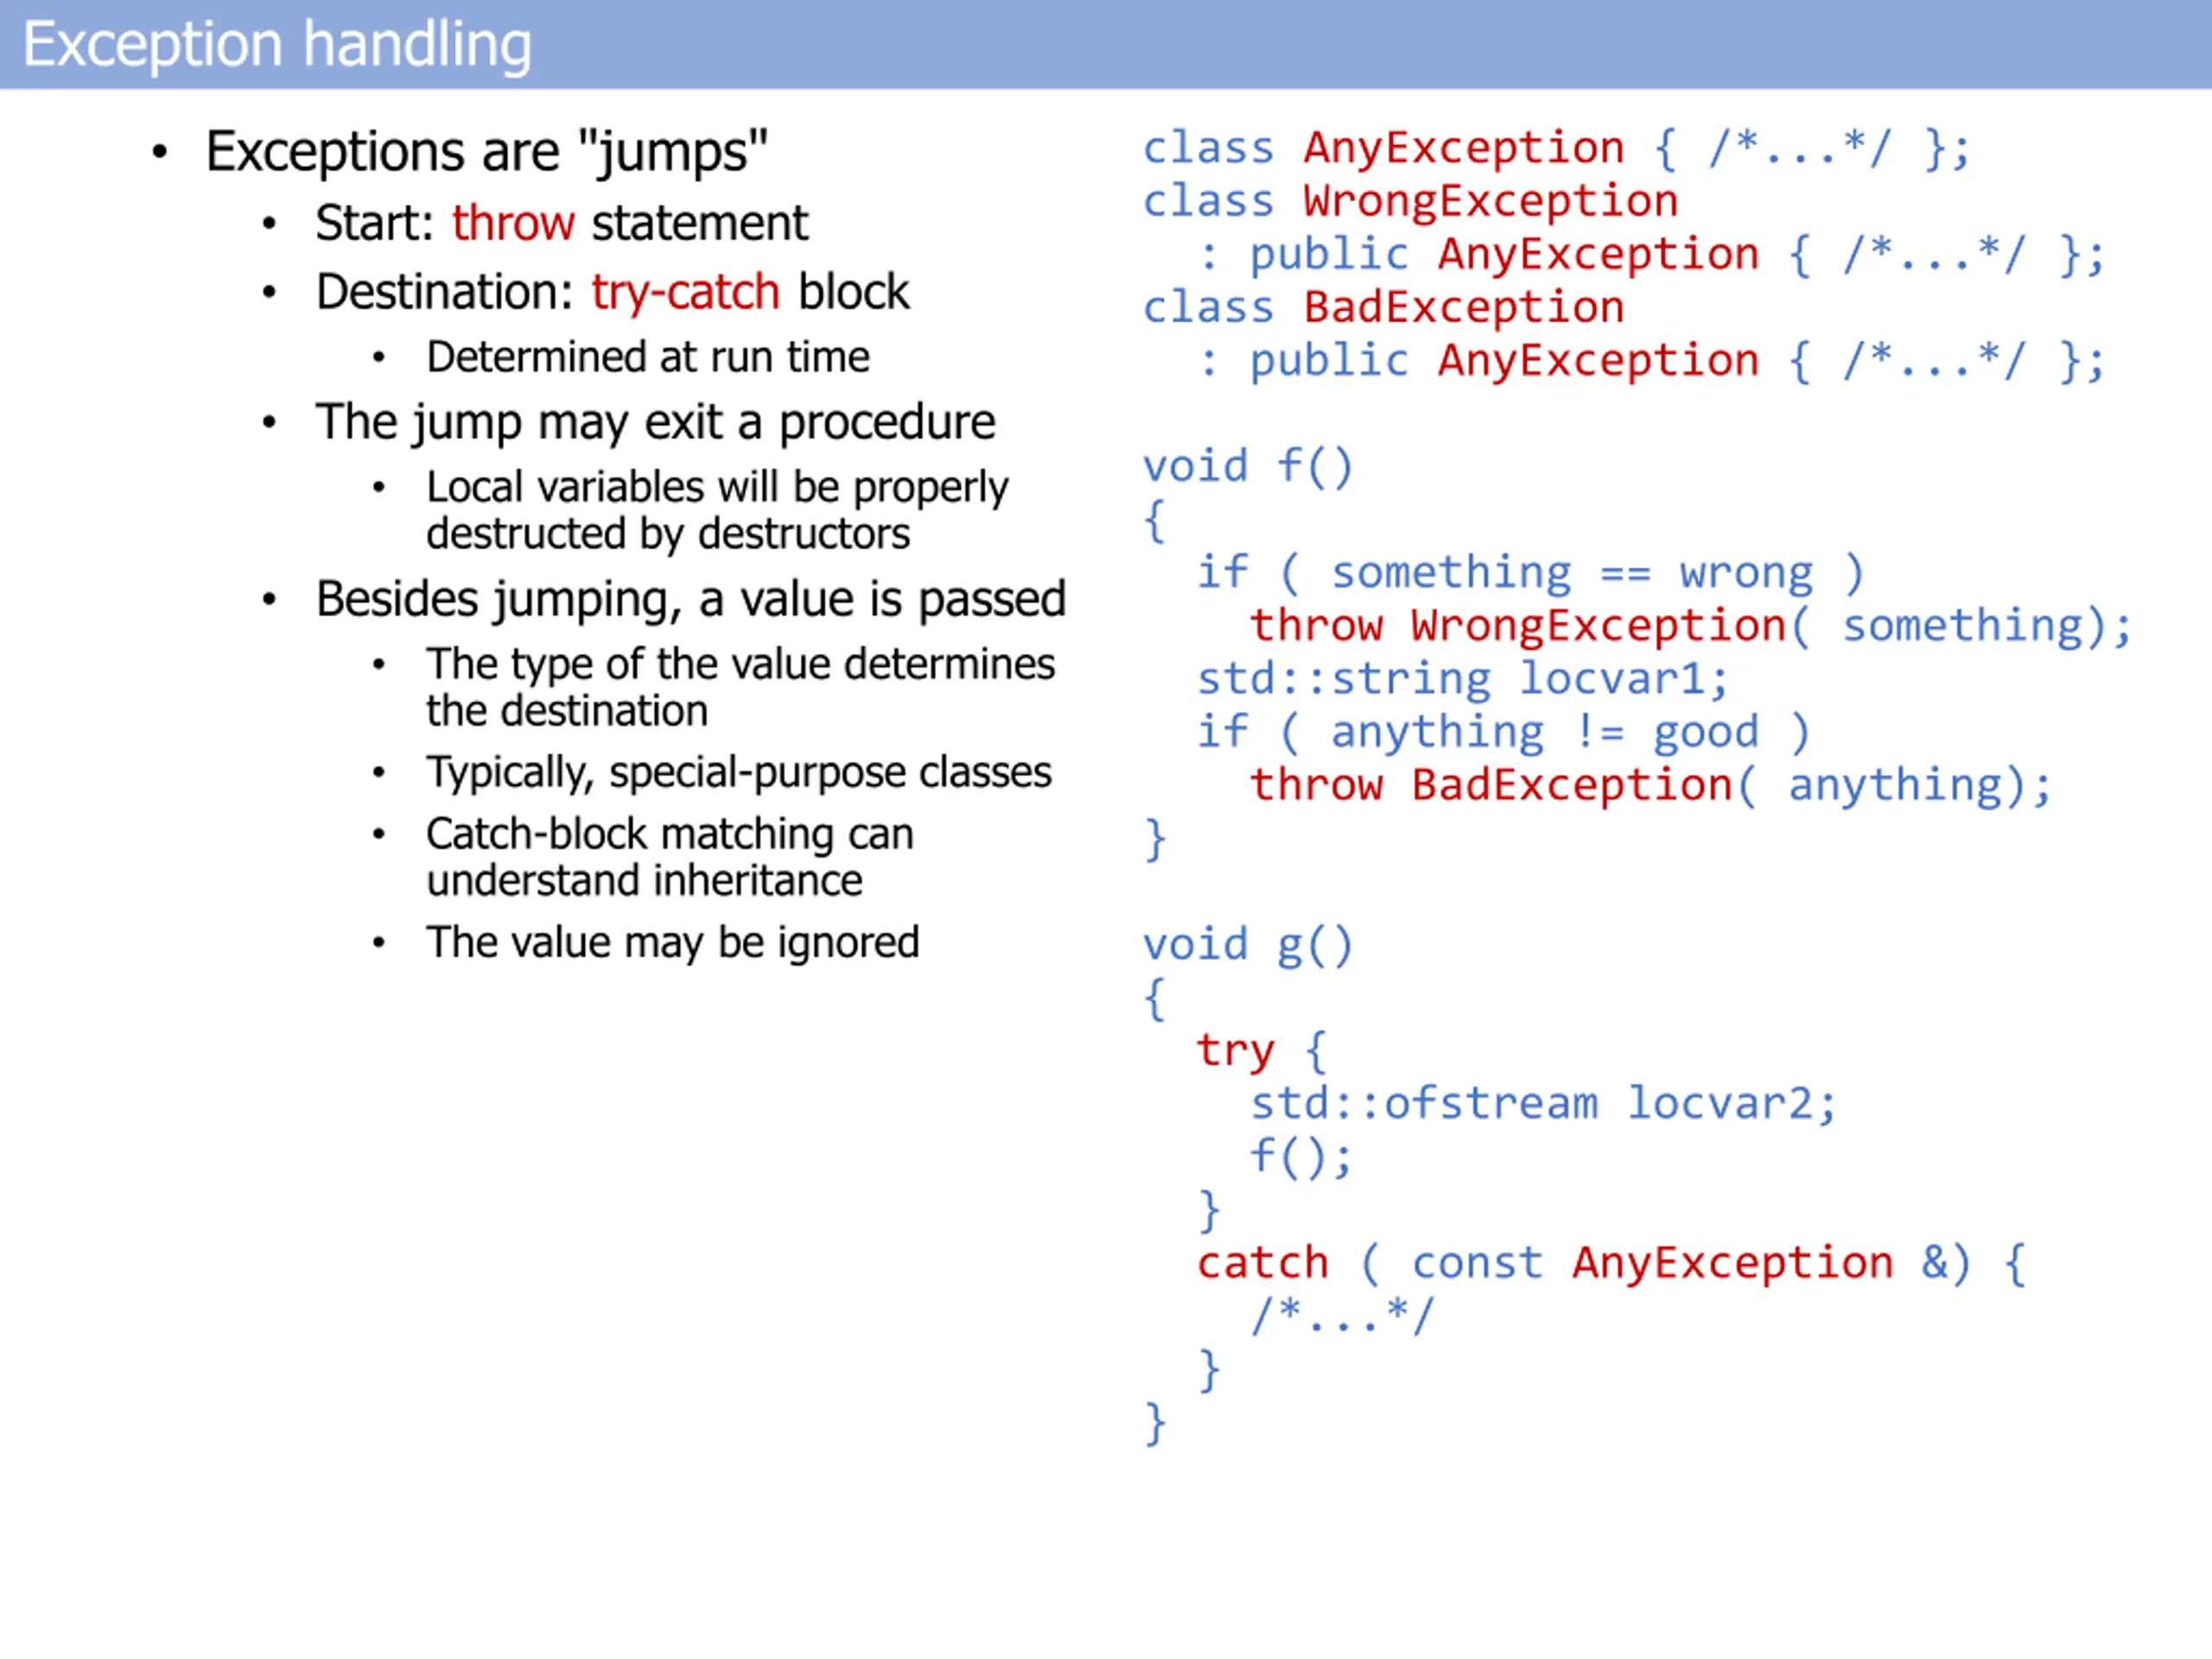The width and height of the screenshot is (2212, 1659).
Task: Click 'The value may be ignored' bullet
Action: tap(672, 943)
